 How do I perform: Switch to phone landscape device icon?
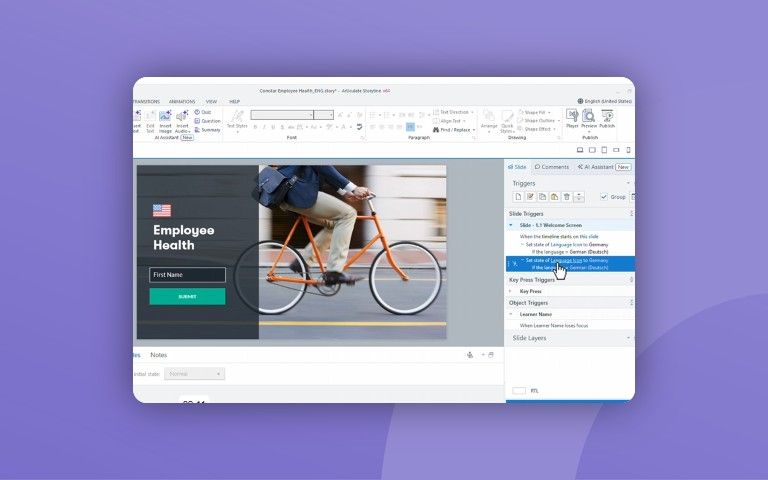[x=616, y=150]
